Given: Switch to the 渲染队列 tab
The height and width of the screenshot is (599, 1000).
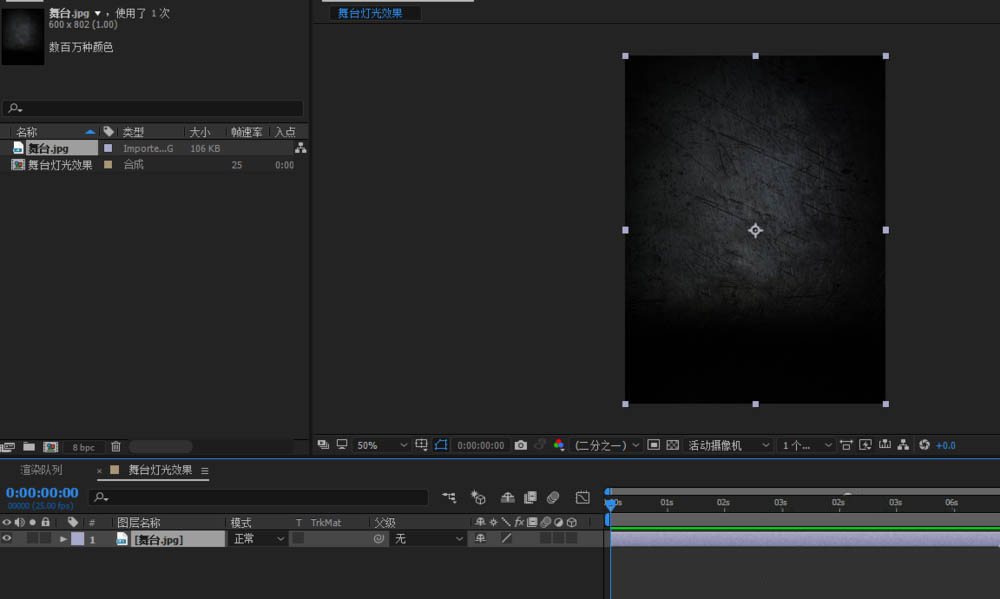Looking at the screenshot, I should pos(41,470).
